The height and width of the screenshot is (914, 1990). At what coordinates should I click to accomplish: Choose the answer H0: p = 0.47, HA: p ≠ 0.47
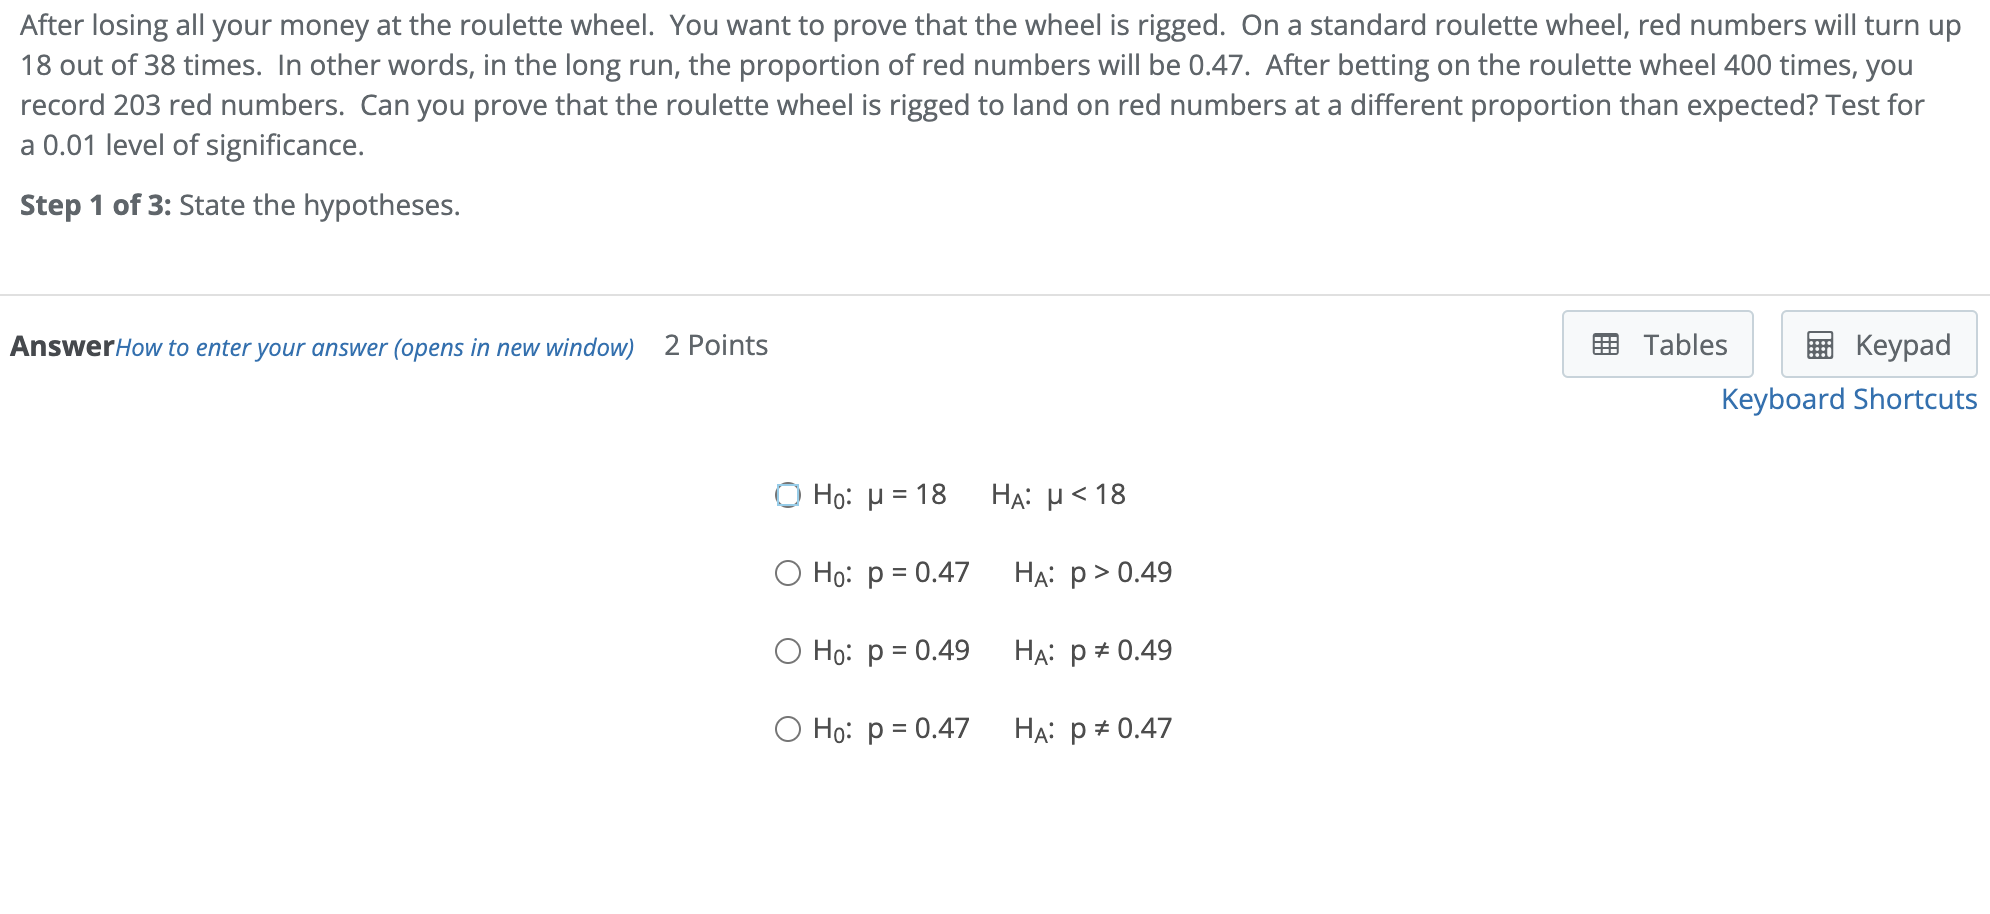pos(789,728)
